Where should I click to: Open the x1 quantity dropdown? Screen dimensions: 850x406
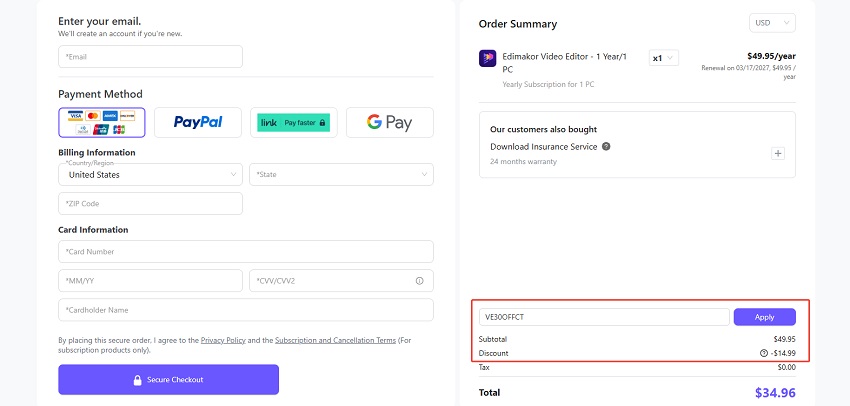tap(663, 58)
